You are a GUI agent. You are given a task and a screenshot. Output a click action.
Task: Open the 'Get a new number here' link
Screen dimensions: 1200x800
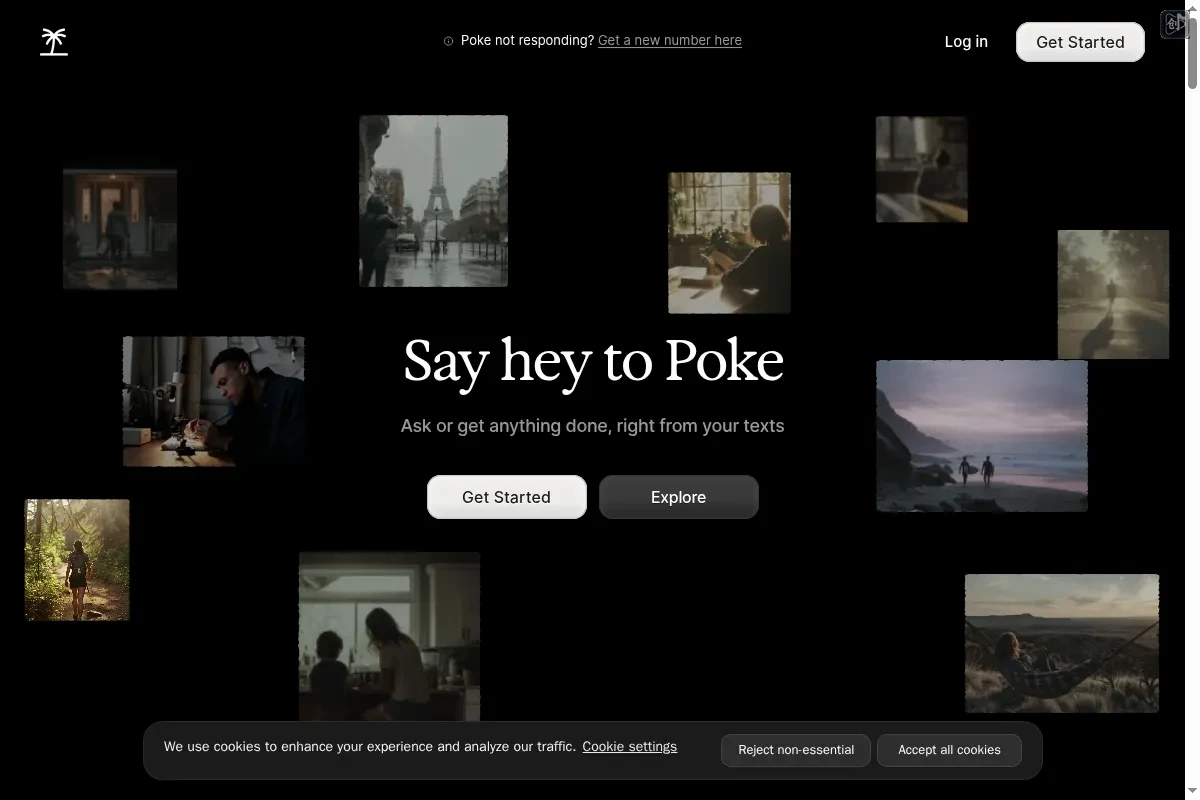point(669,41)
